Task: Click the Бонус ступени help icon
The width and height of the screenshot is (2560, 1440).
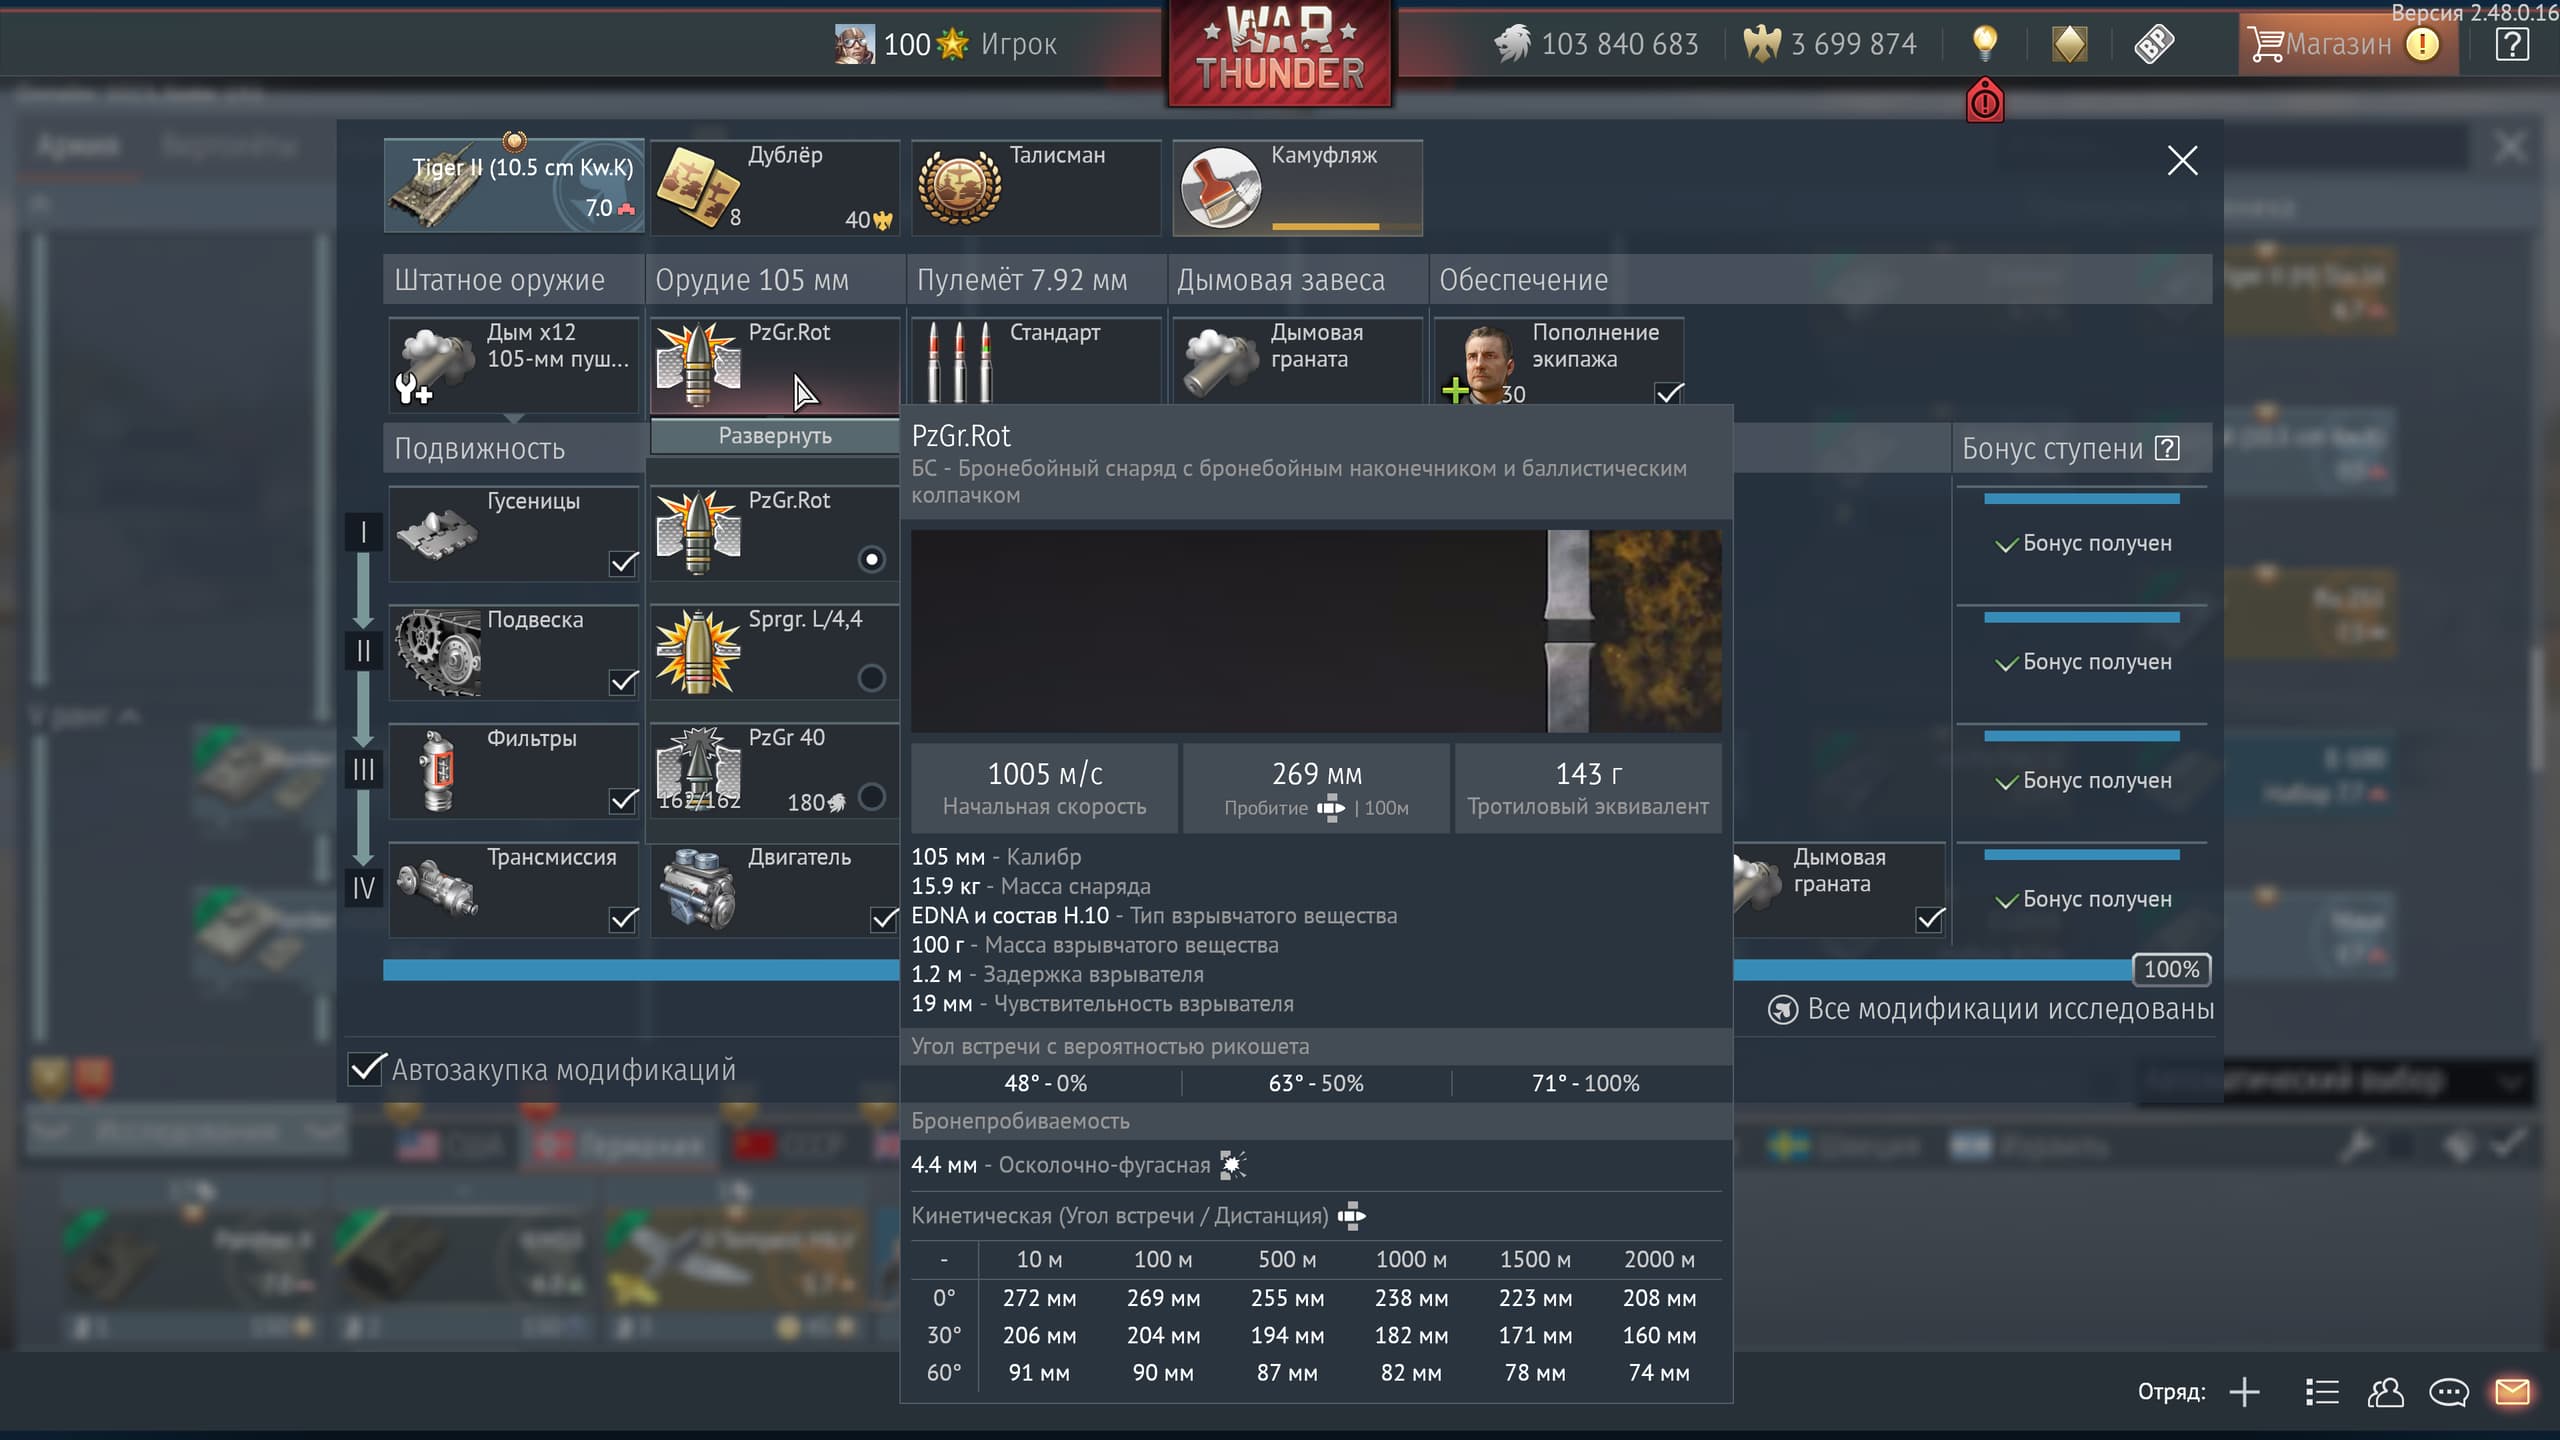Action: 2167,448
